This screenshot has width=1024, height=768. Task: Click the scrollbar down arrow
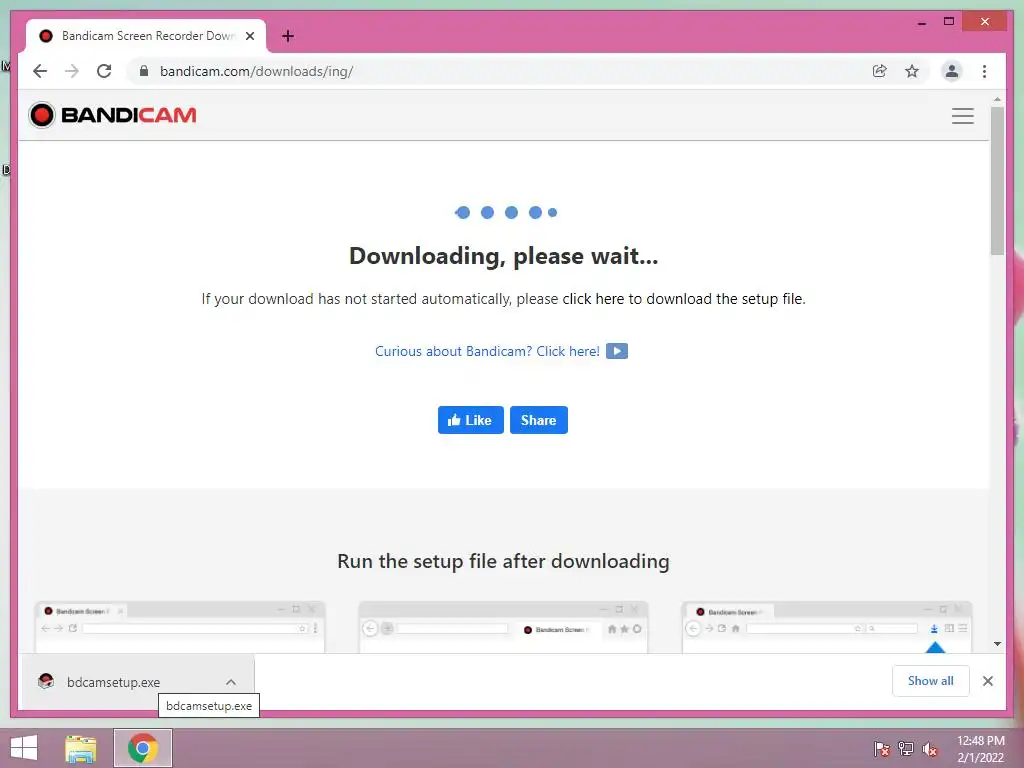point(997,644)
